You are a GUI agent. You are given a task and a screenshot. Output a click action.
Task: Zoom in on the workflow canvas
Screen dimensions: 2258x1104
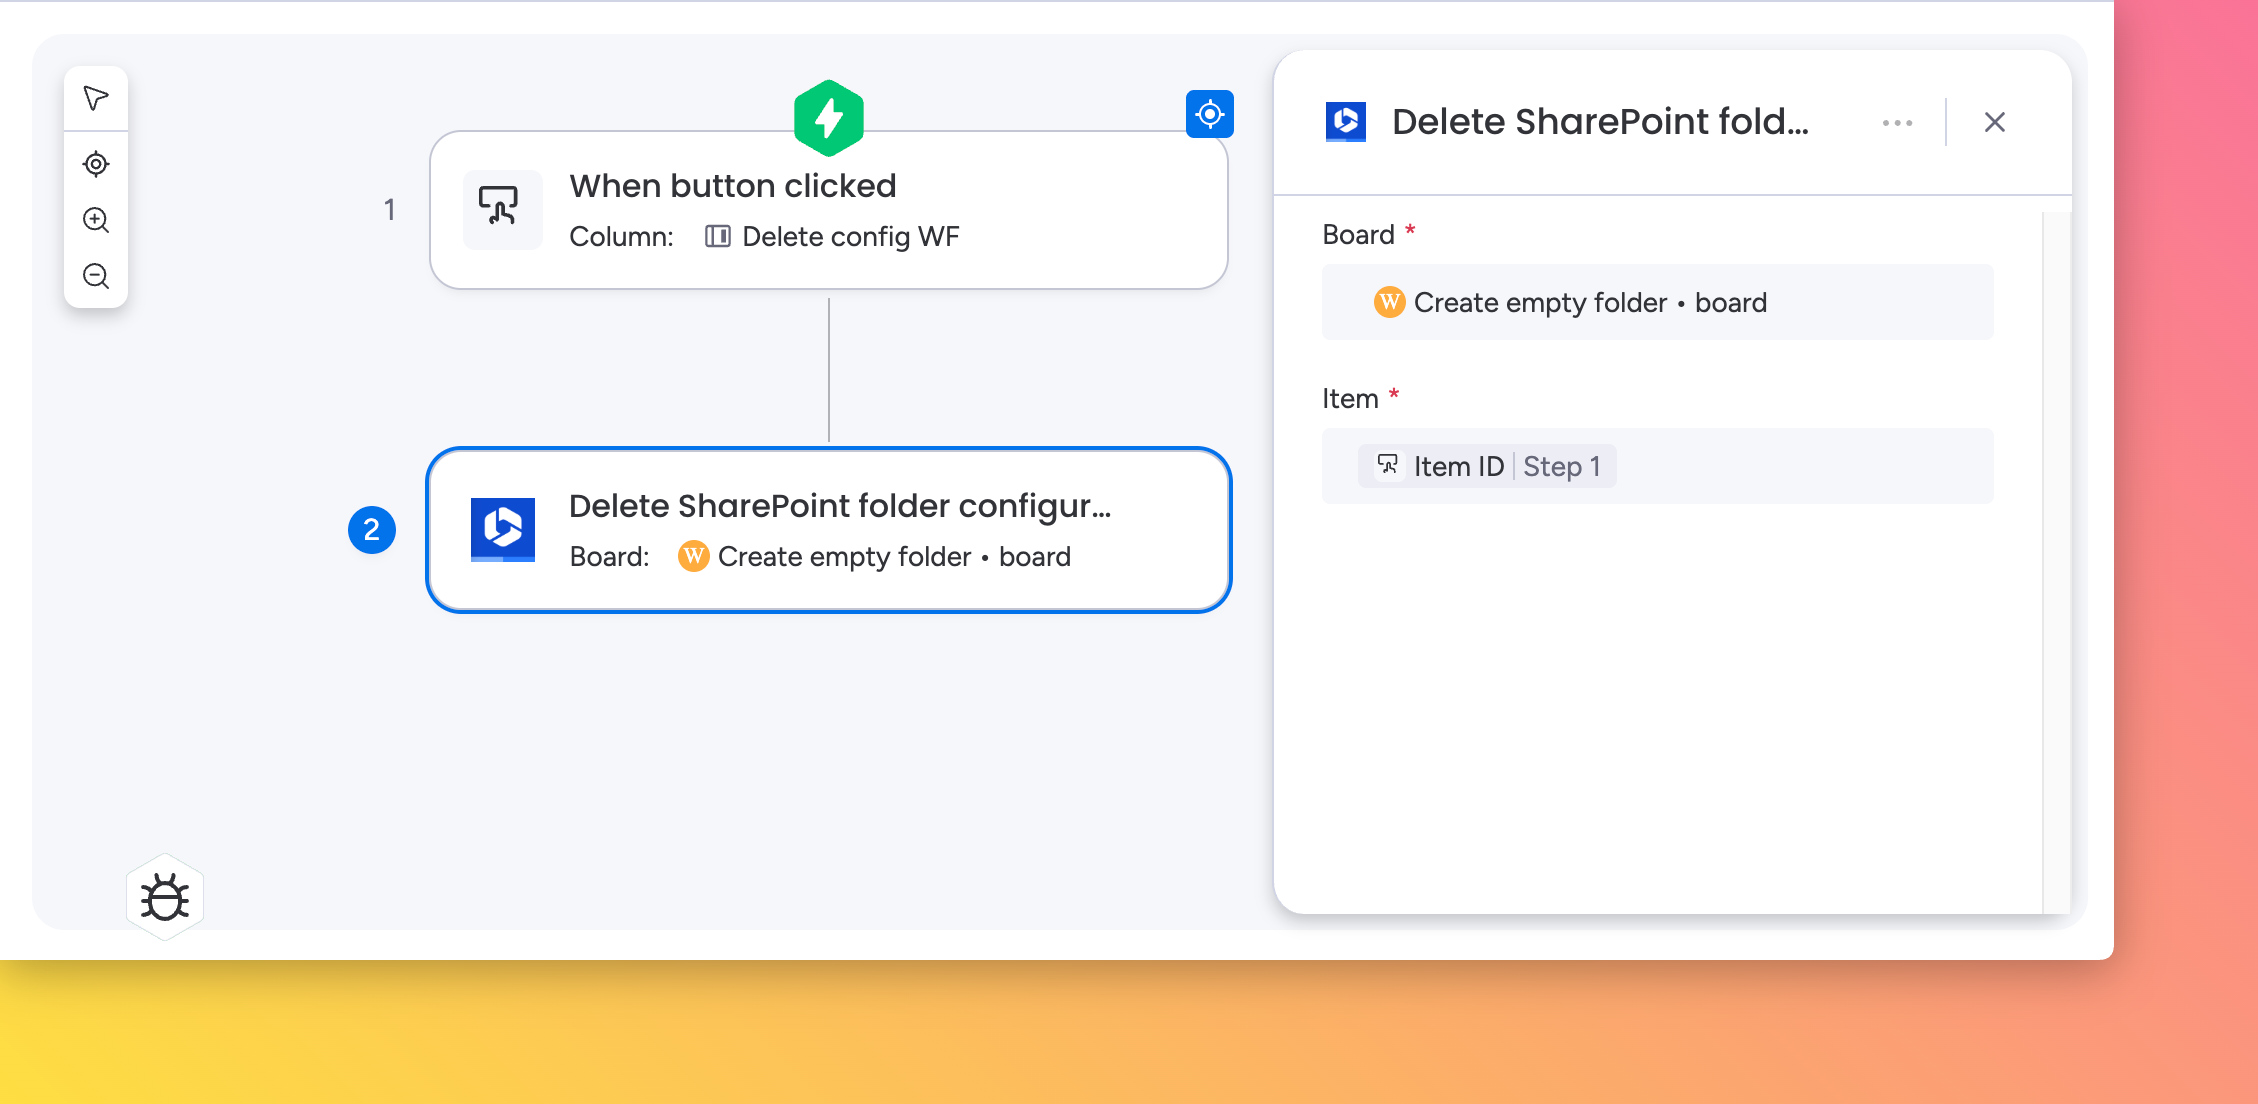point(96,220)
